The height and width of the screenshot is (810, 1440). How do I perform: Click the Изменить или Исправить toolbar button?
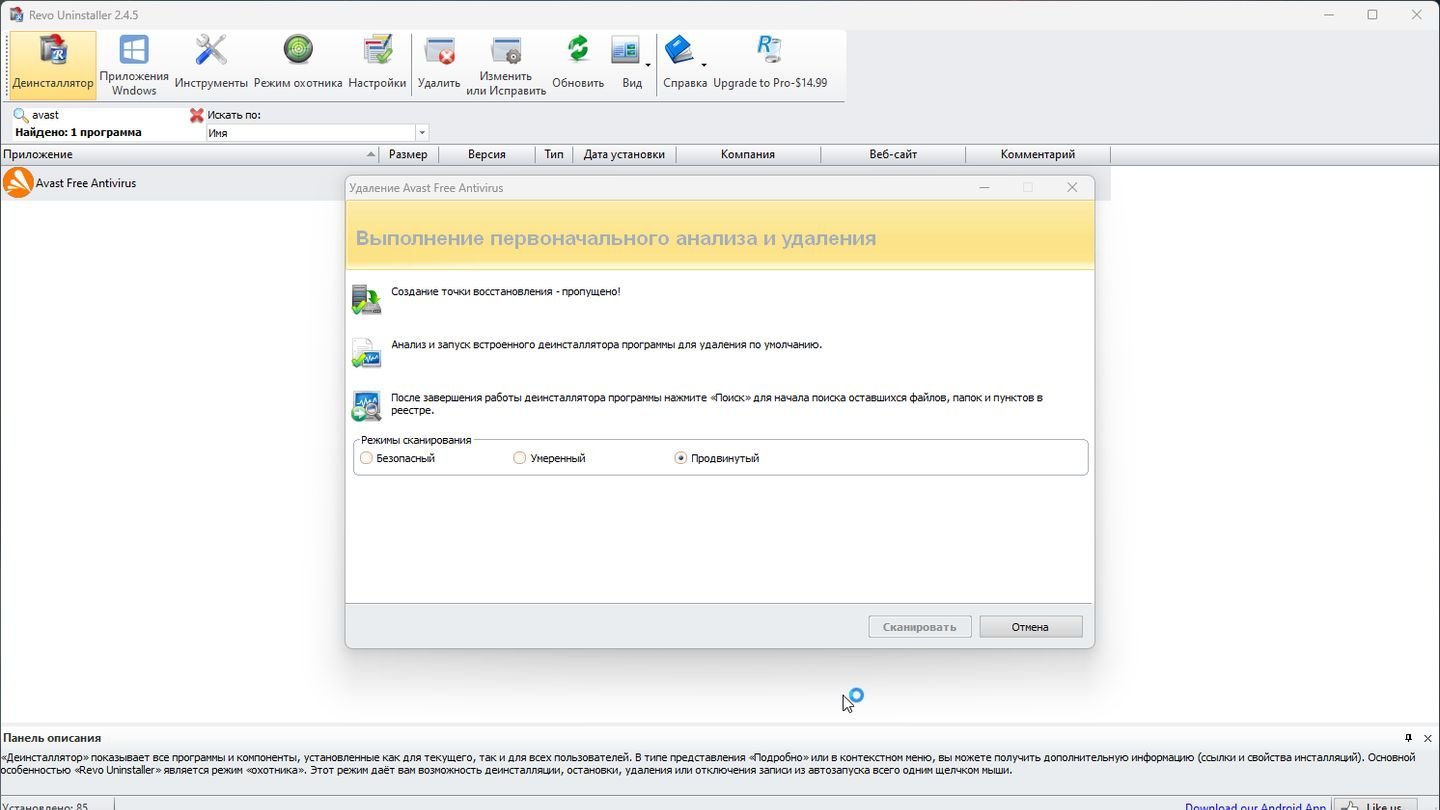[x=506, y=65]
